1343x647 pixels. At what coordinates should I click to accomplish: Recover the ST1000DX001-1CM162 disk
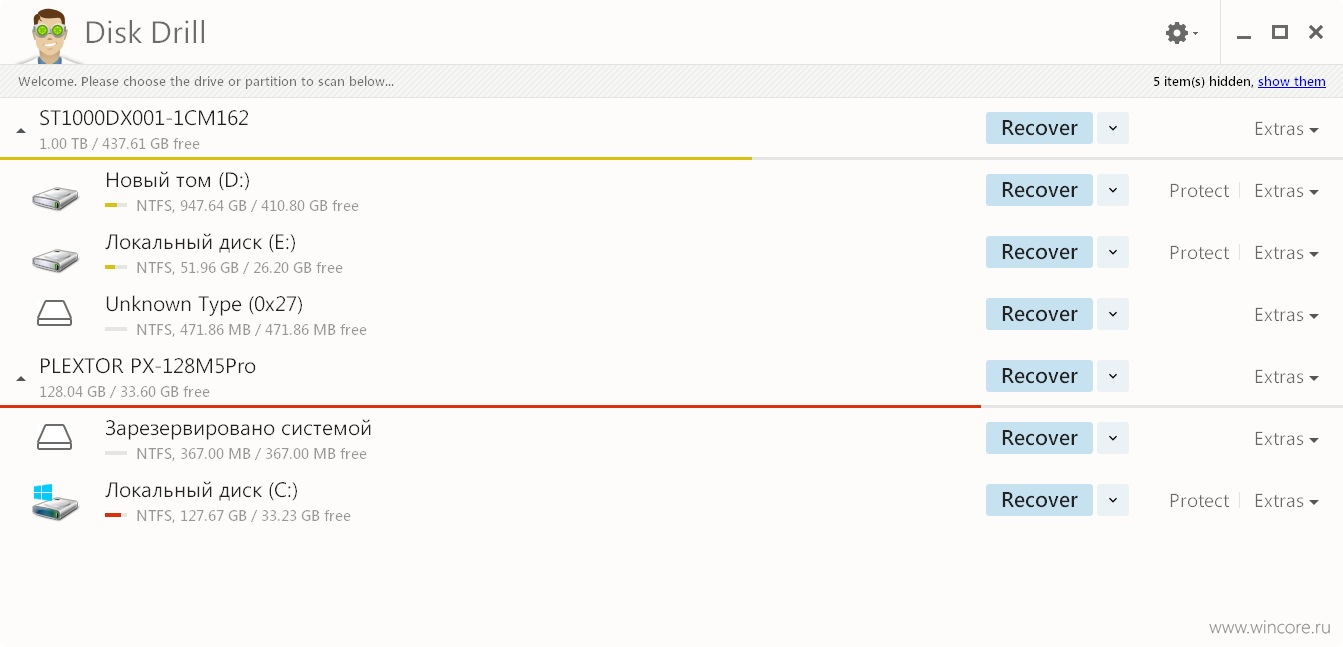click(x=1039, y=128)
